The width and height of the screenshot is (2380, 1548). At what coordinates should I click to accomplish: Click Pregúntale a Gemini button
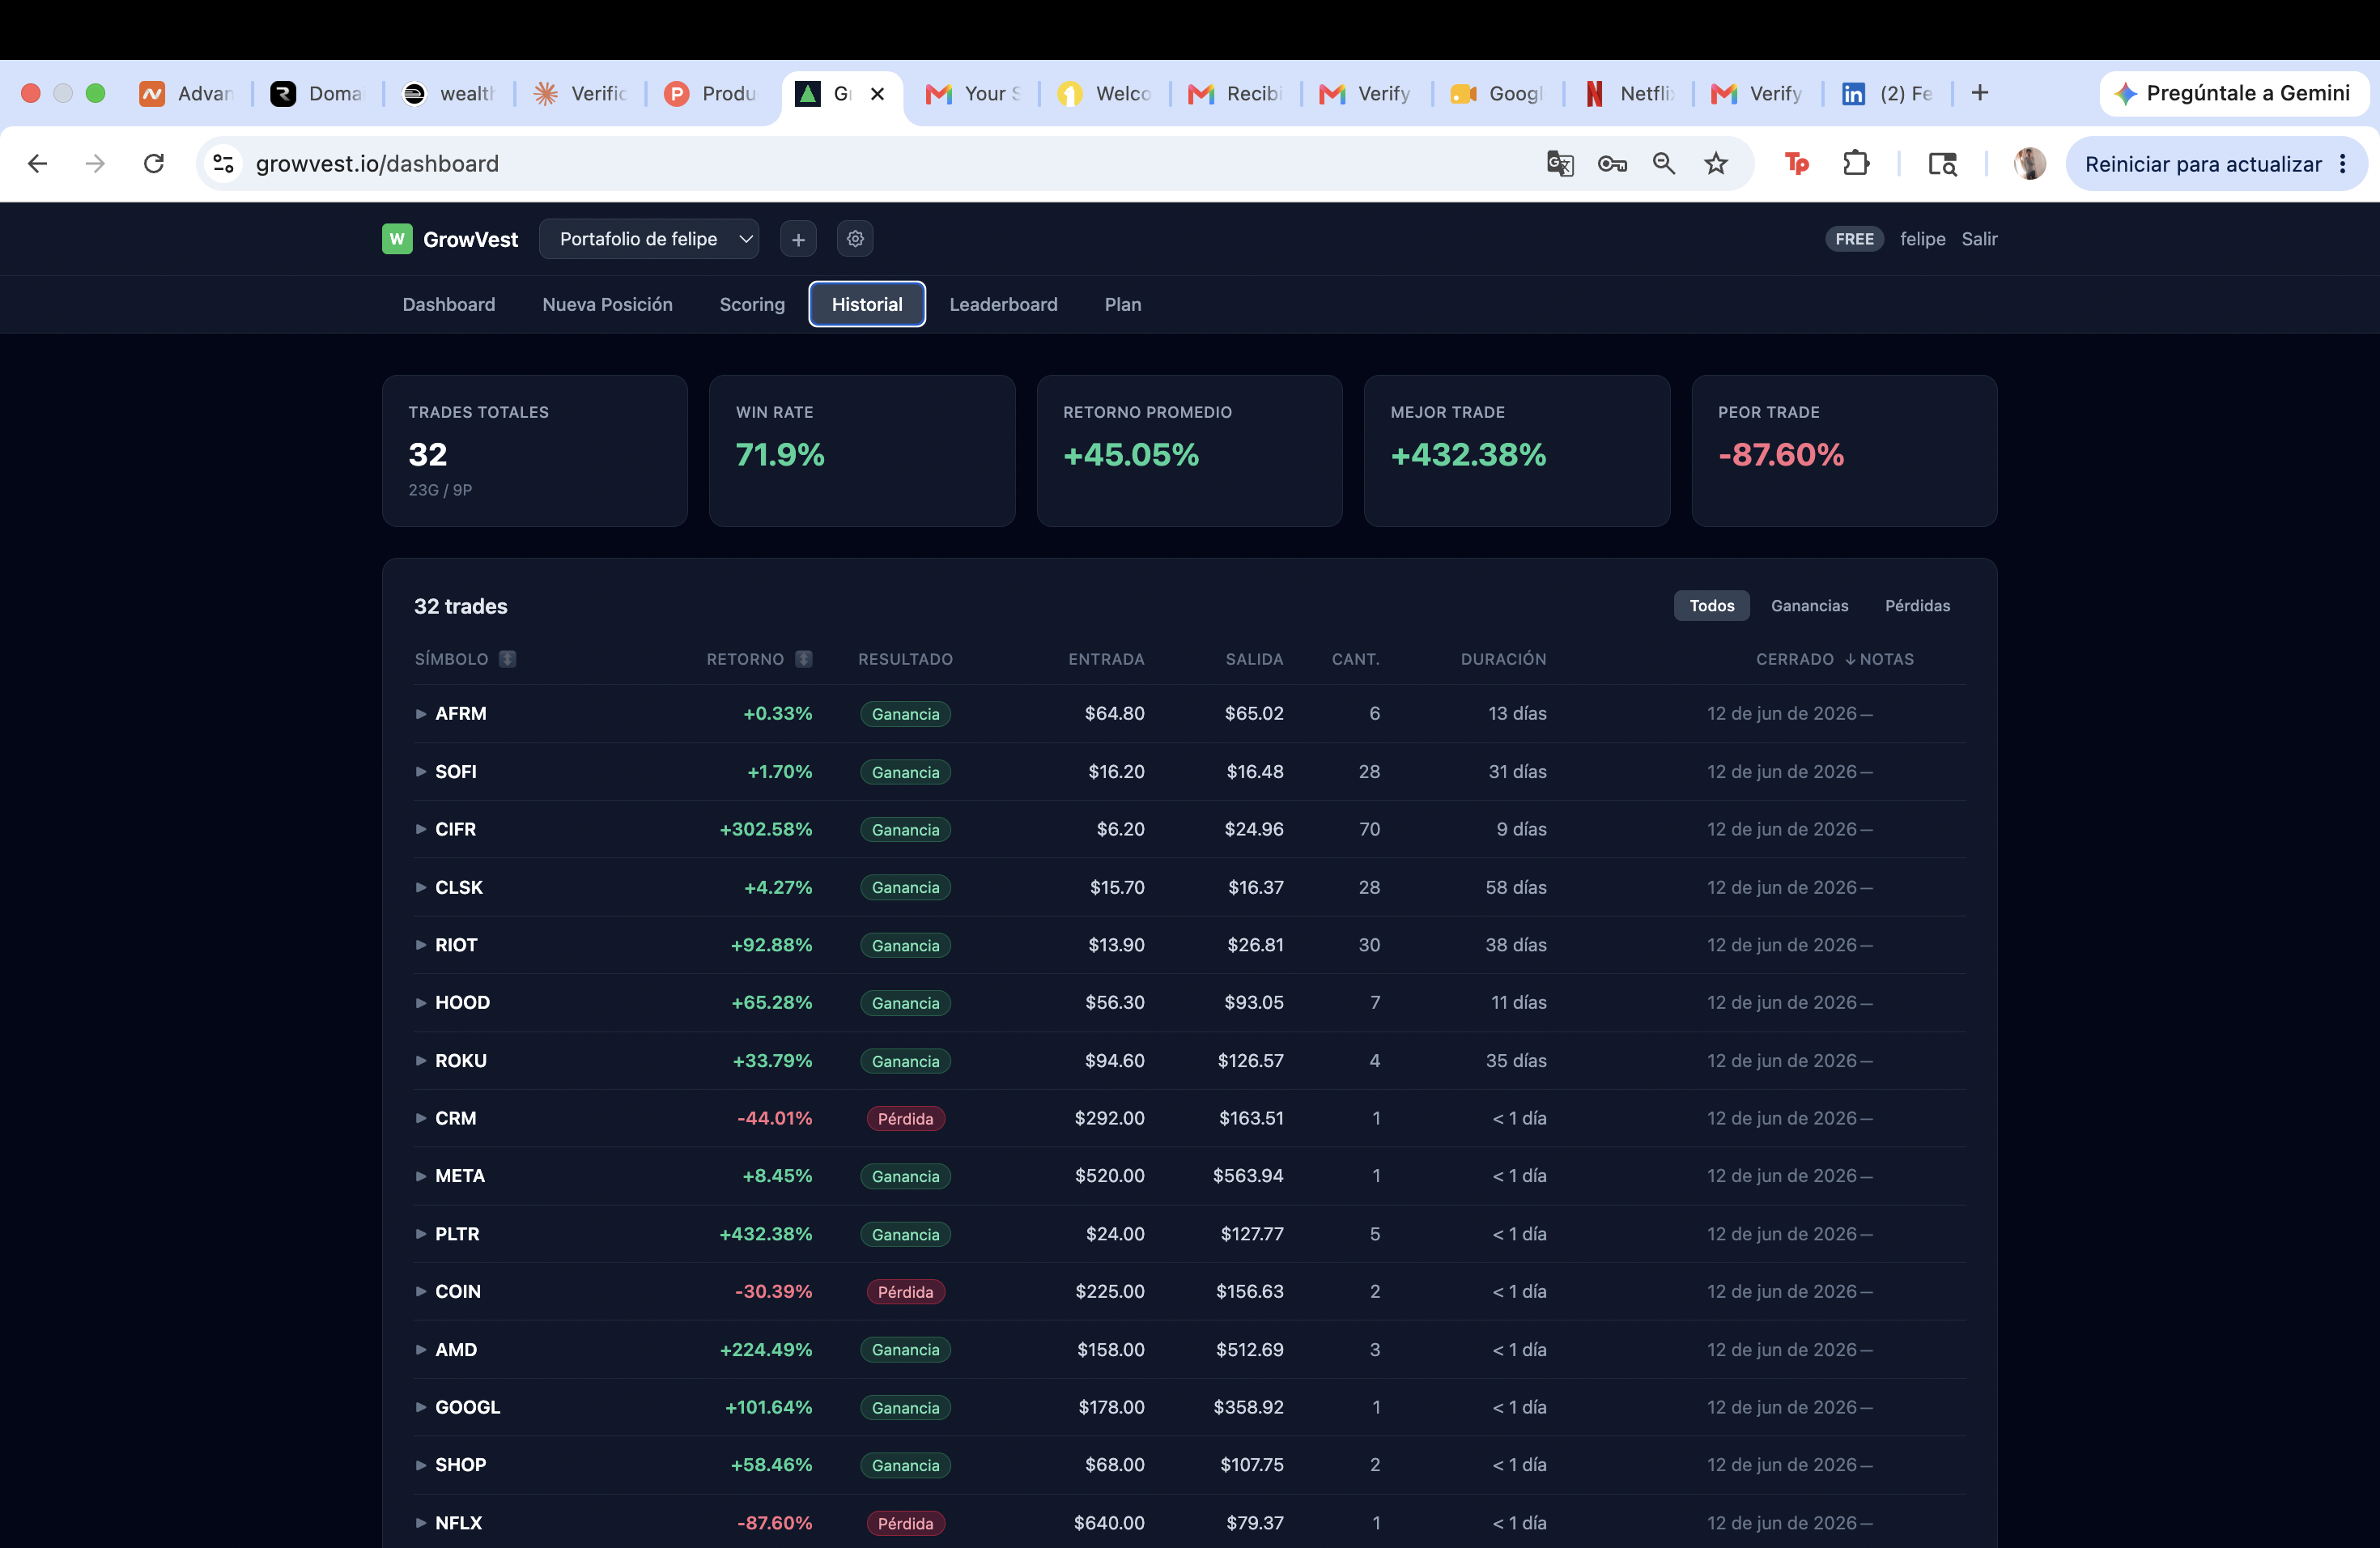[2235, 93]
